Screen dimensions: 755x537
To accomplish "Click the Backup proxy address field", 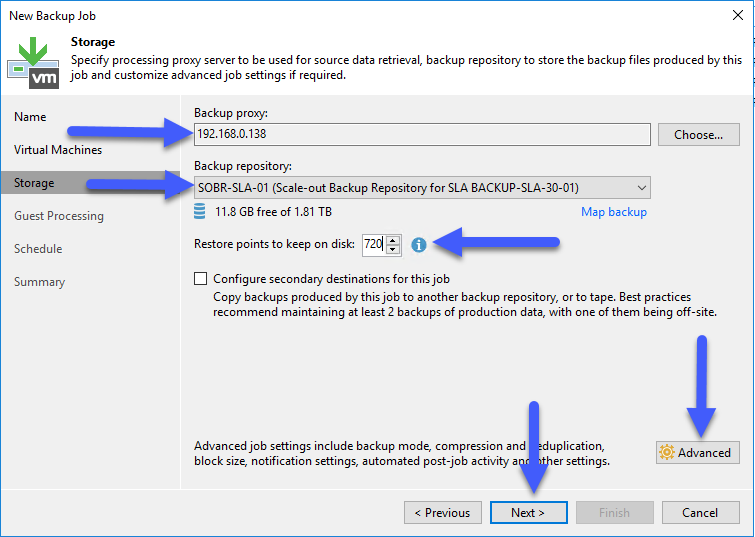I will (422, 134).
